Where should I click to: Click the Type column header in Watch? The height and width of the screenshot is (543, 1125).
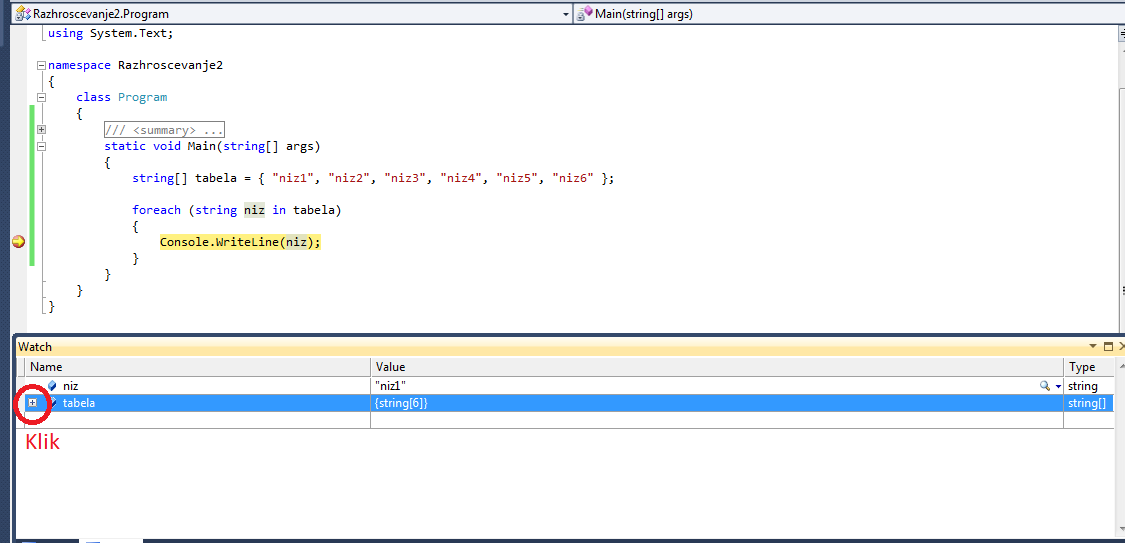[1088, 367]
